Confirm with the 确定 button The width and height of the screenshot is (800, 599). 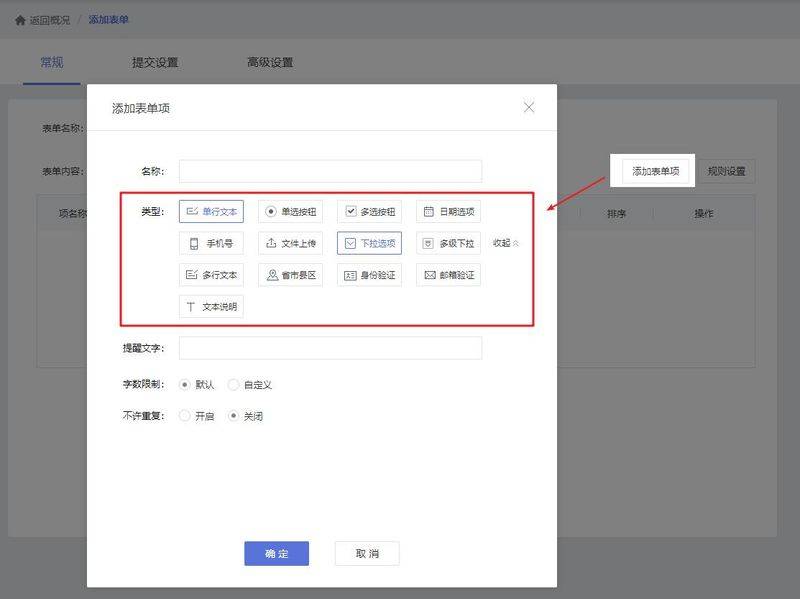click(277, 554)
